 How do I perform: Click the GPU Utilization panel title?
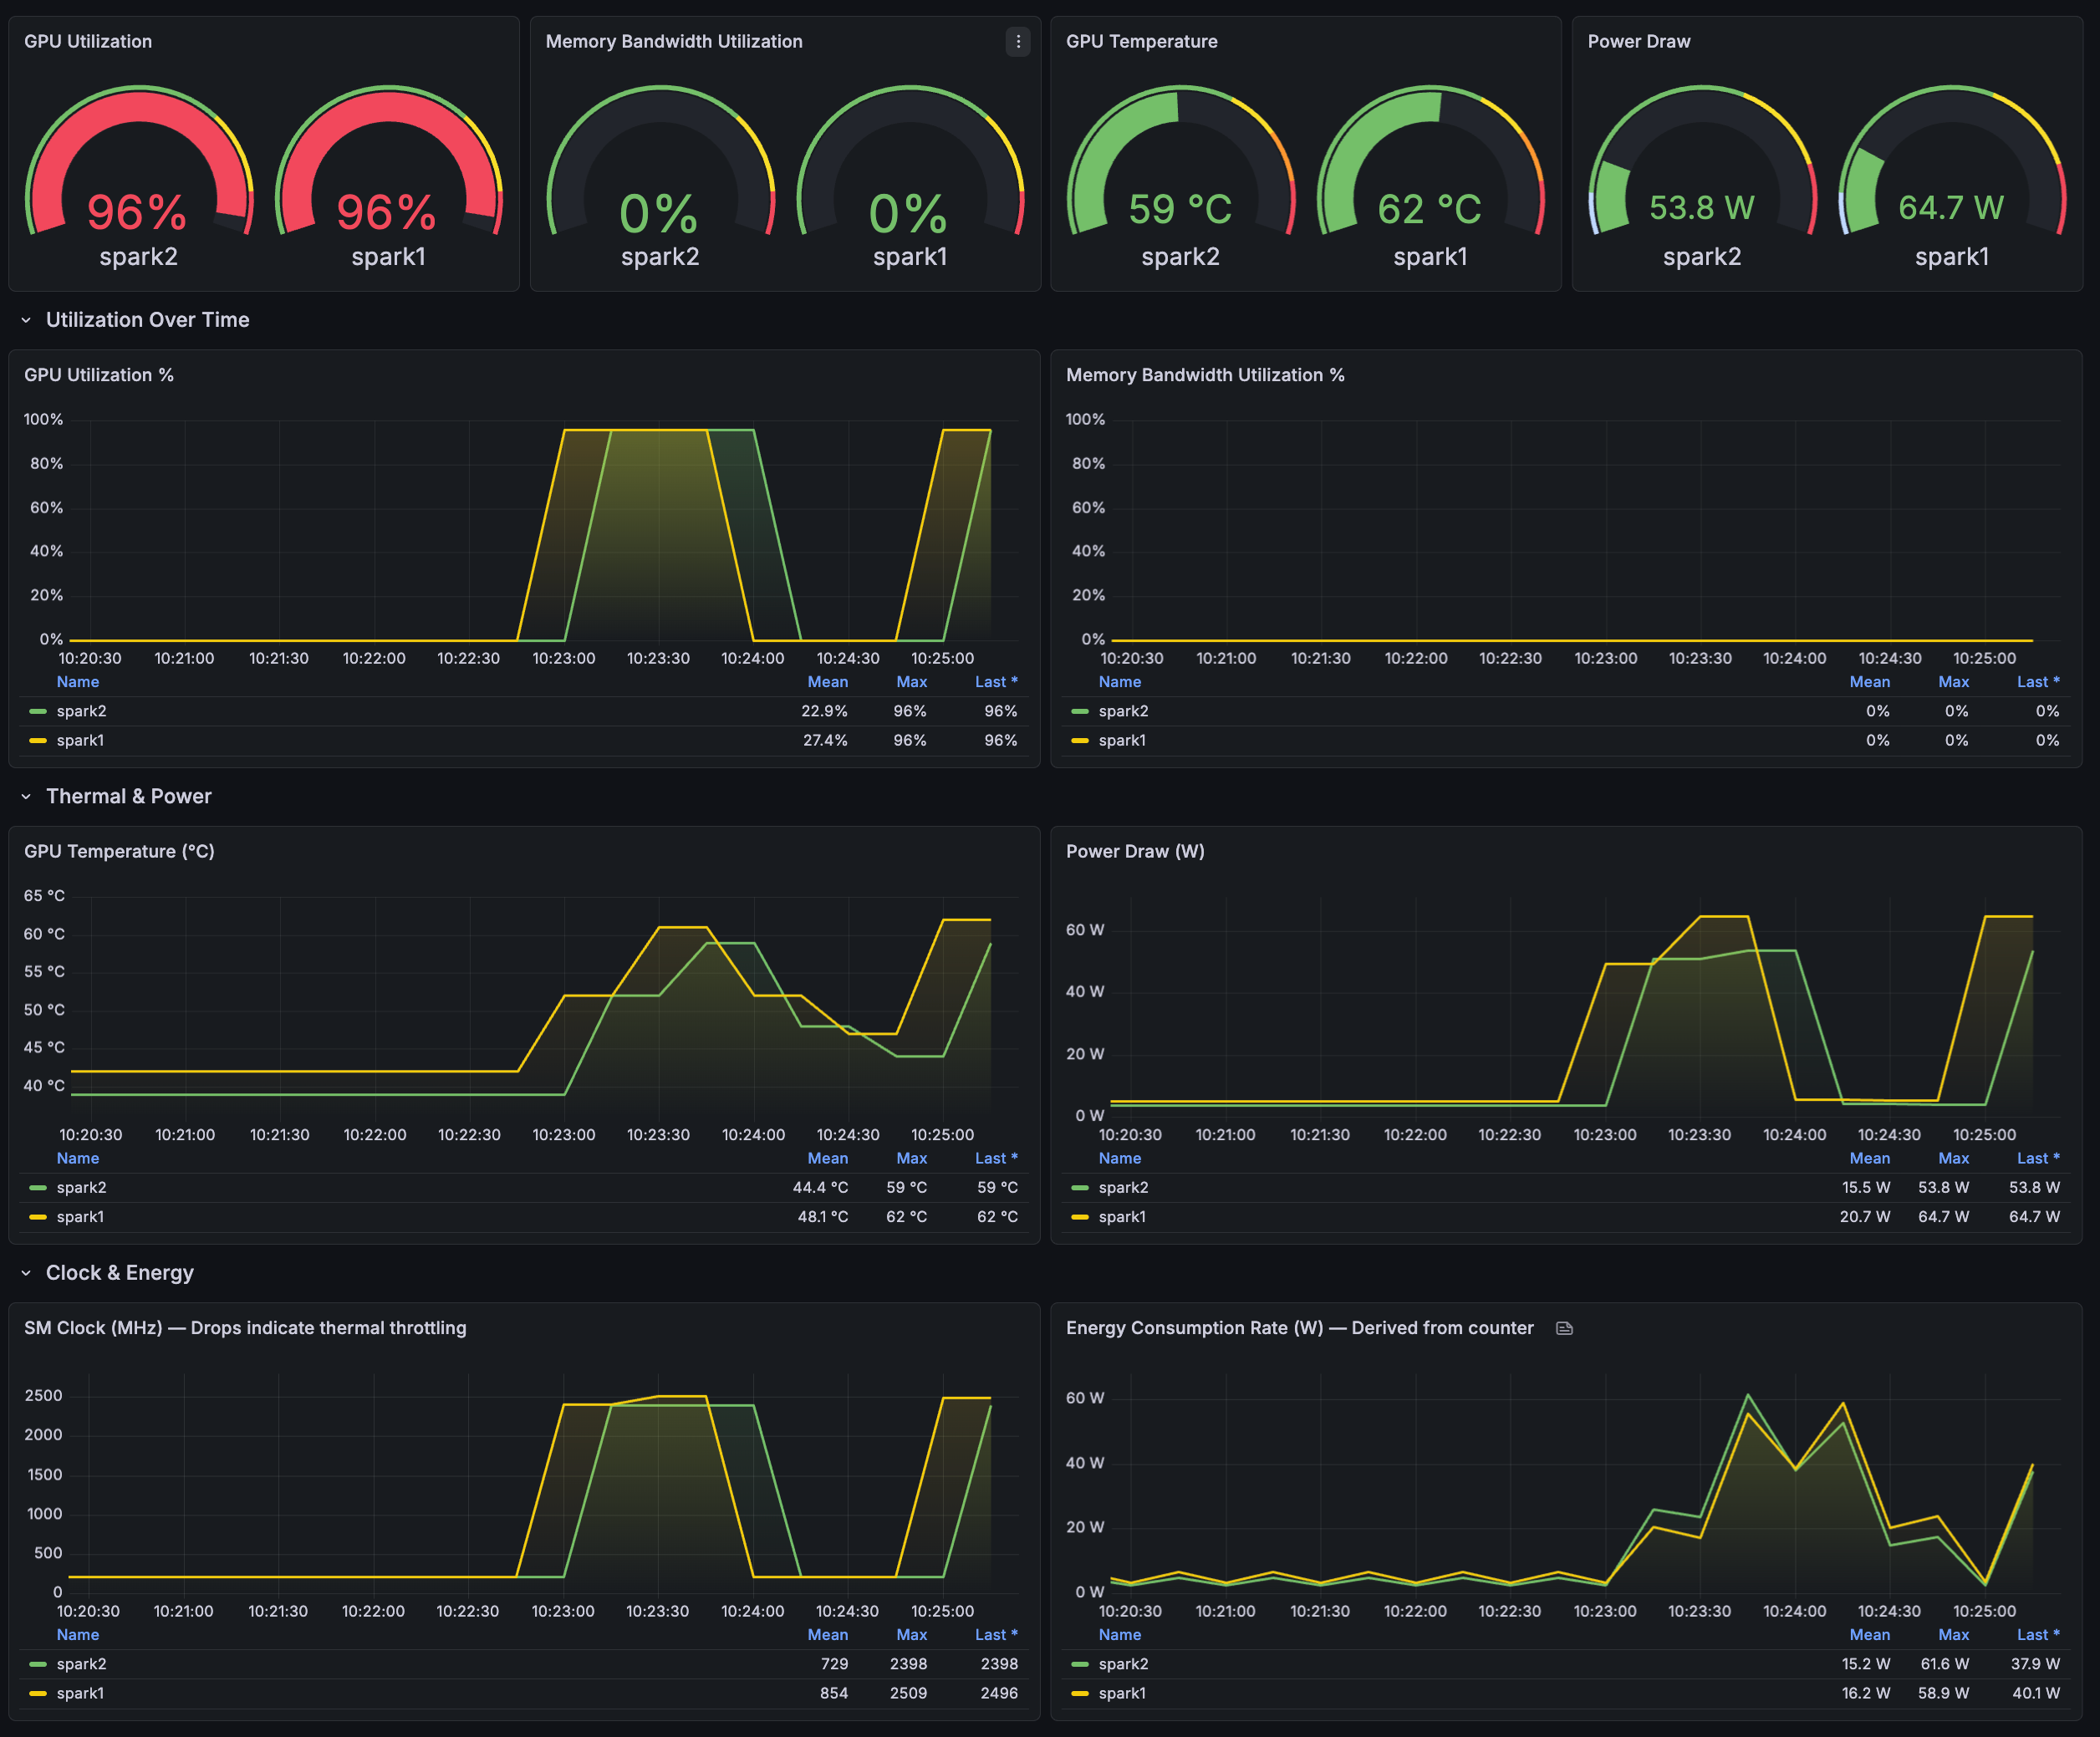(x=88, y=41)
